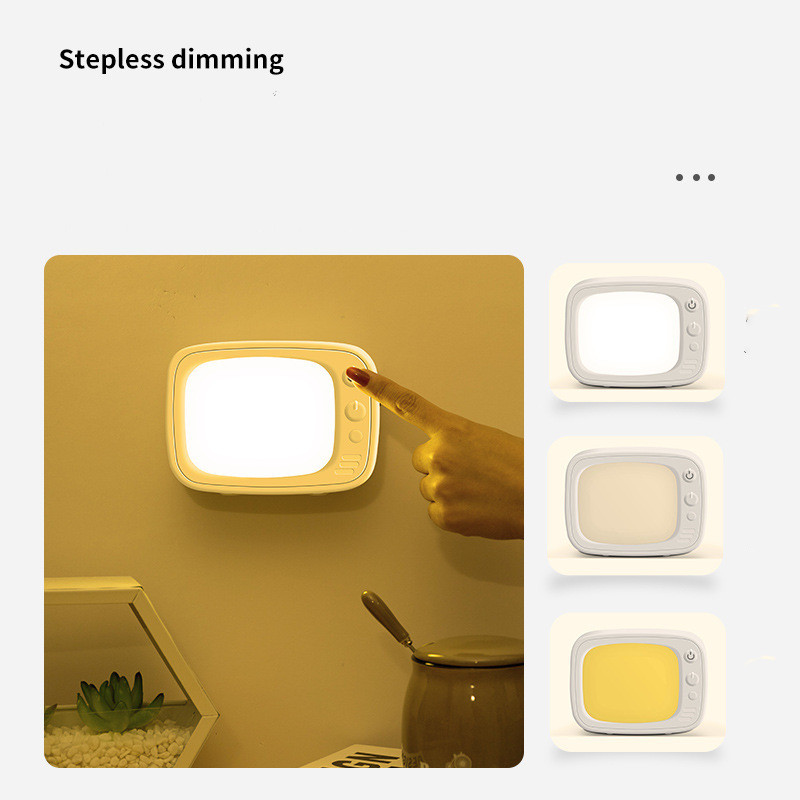Click the power button on the wall lamp
This screenshot has width=800, height=800.
(356, 410)
